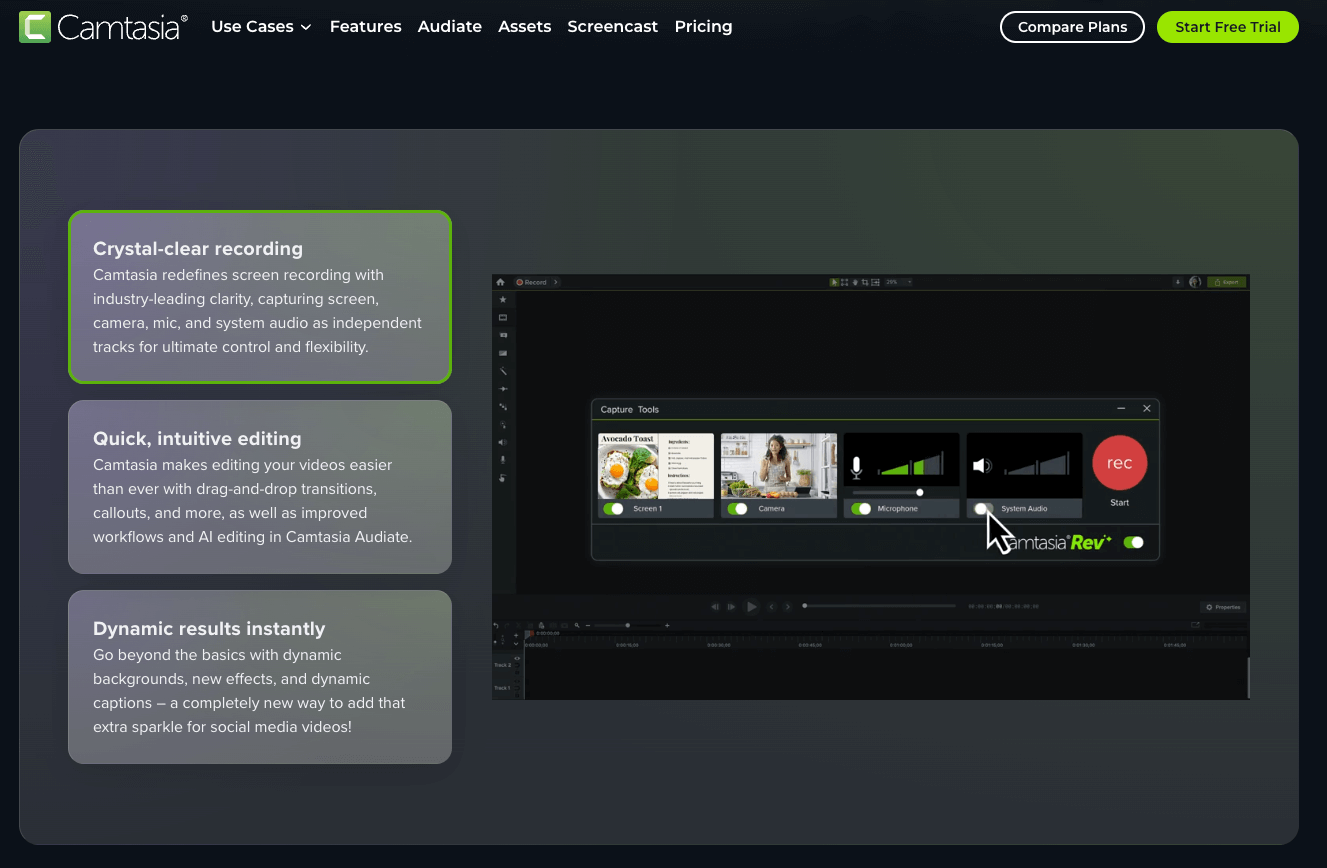Open the Pricing page from navigation

pyautogui.click(x=703, y=27)
